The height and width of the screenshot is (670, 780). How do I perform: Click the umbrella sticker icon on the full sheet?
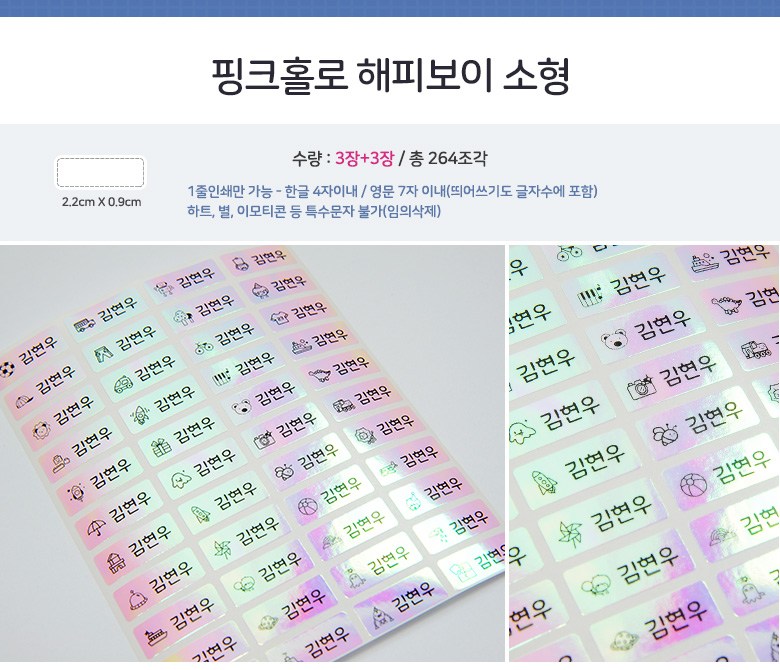coord(96,527)
